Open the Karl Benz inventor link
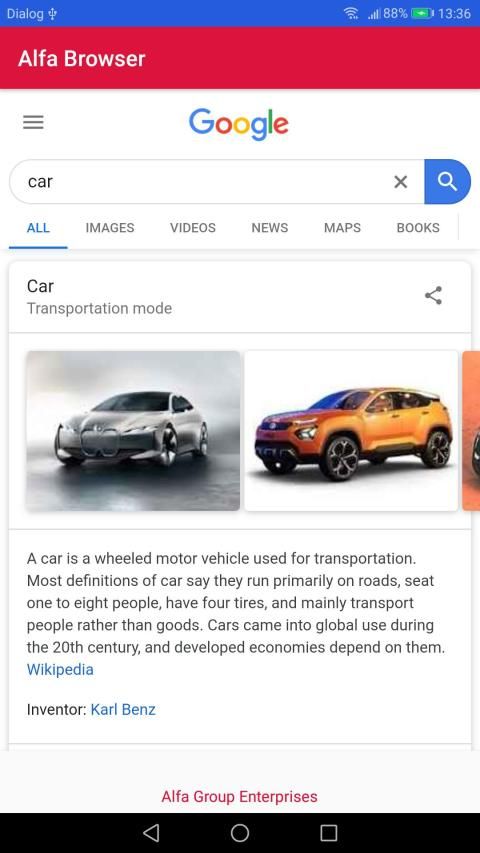This screenshot has width=480, height=853. pyautogui.click(x=123, y=709)
